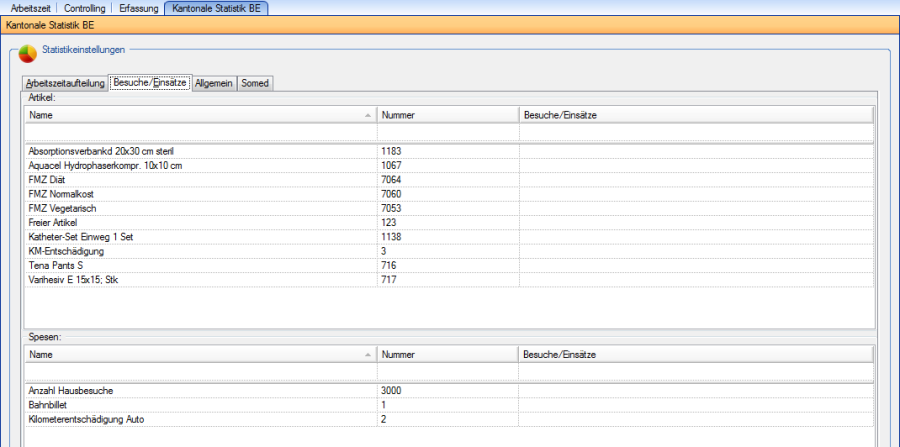900x447 pixels.
Task: Switch to the Somed tab
Action: [x=255, y=83]
